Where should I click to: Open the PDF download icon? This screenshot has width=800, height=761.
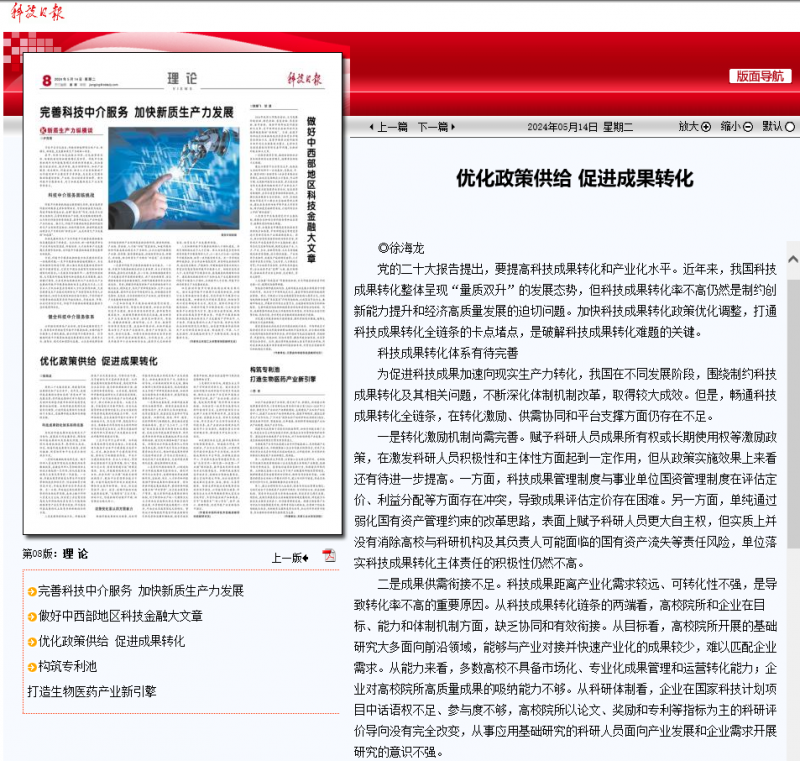[329, 555]
